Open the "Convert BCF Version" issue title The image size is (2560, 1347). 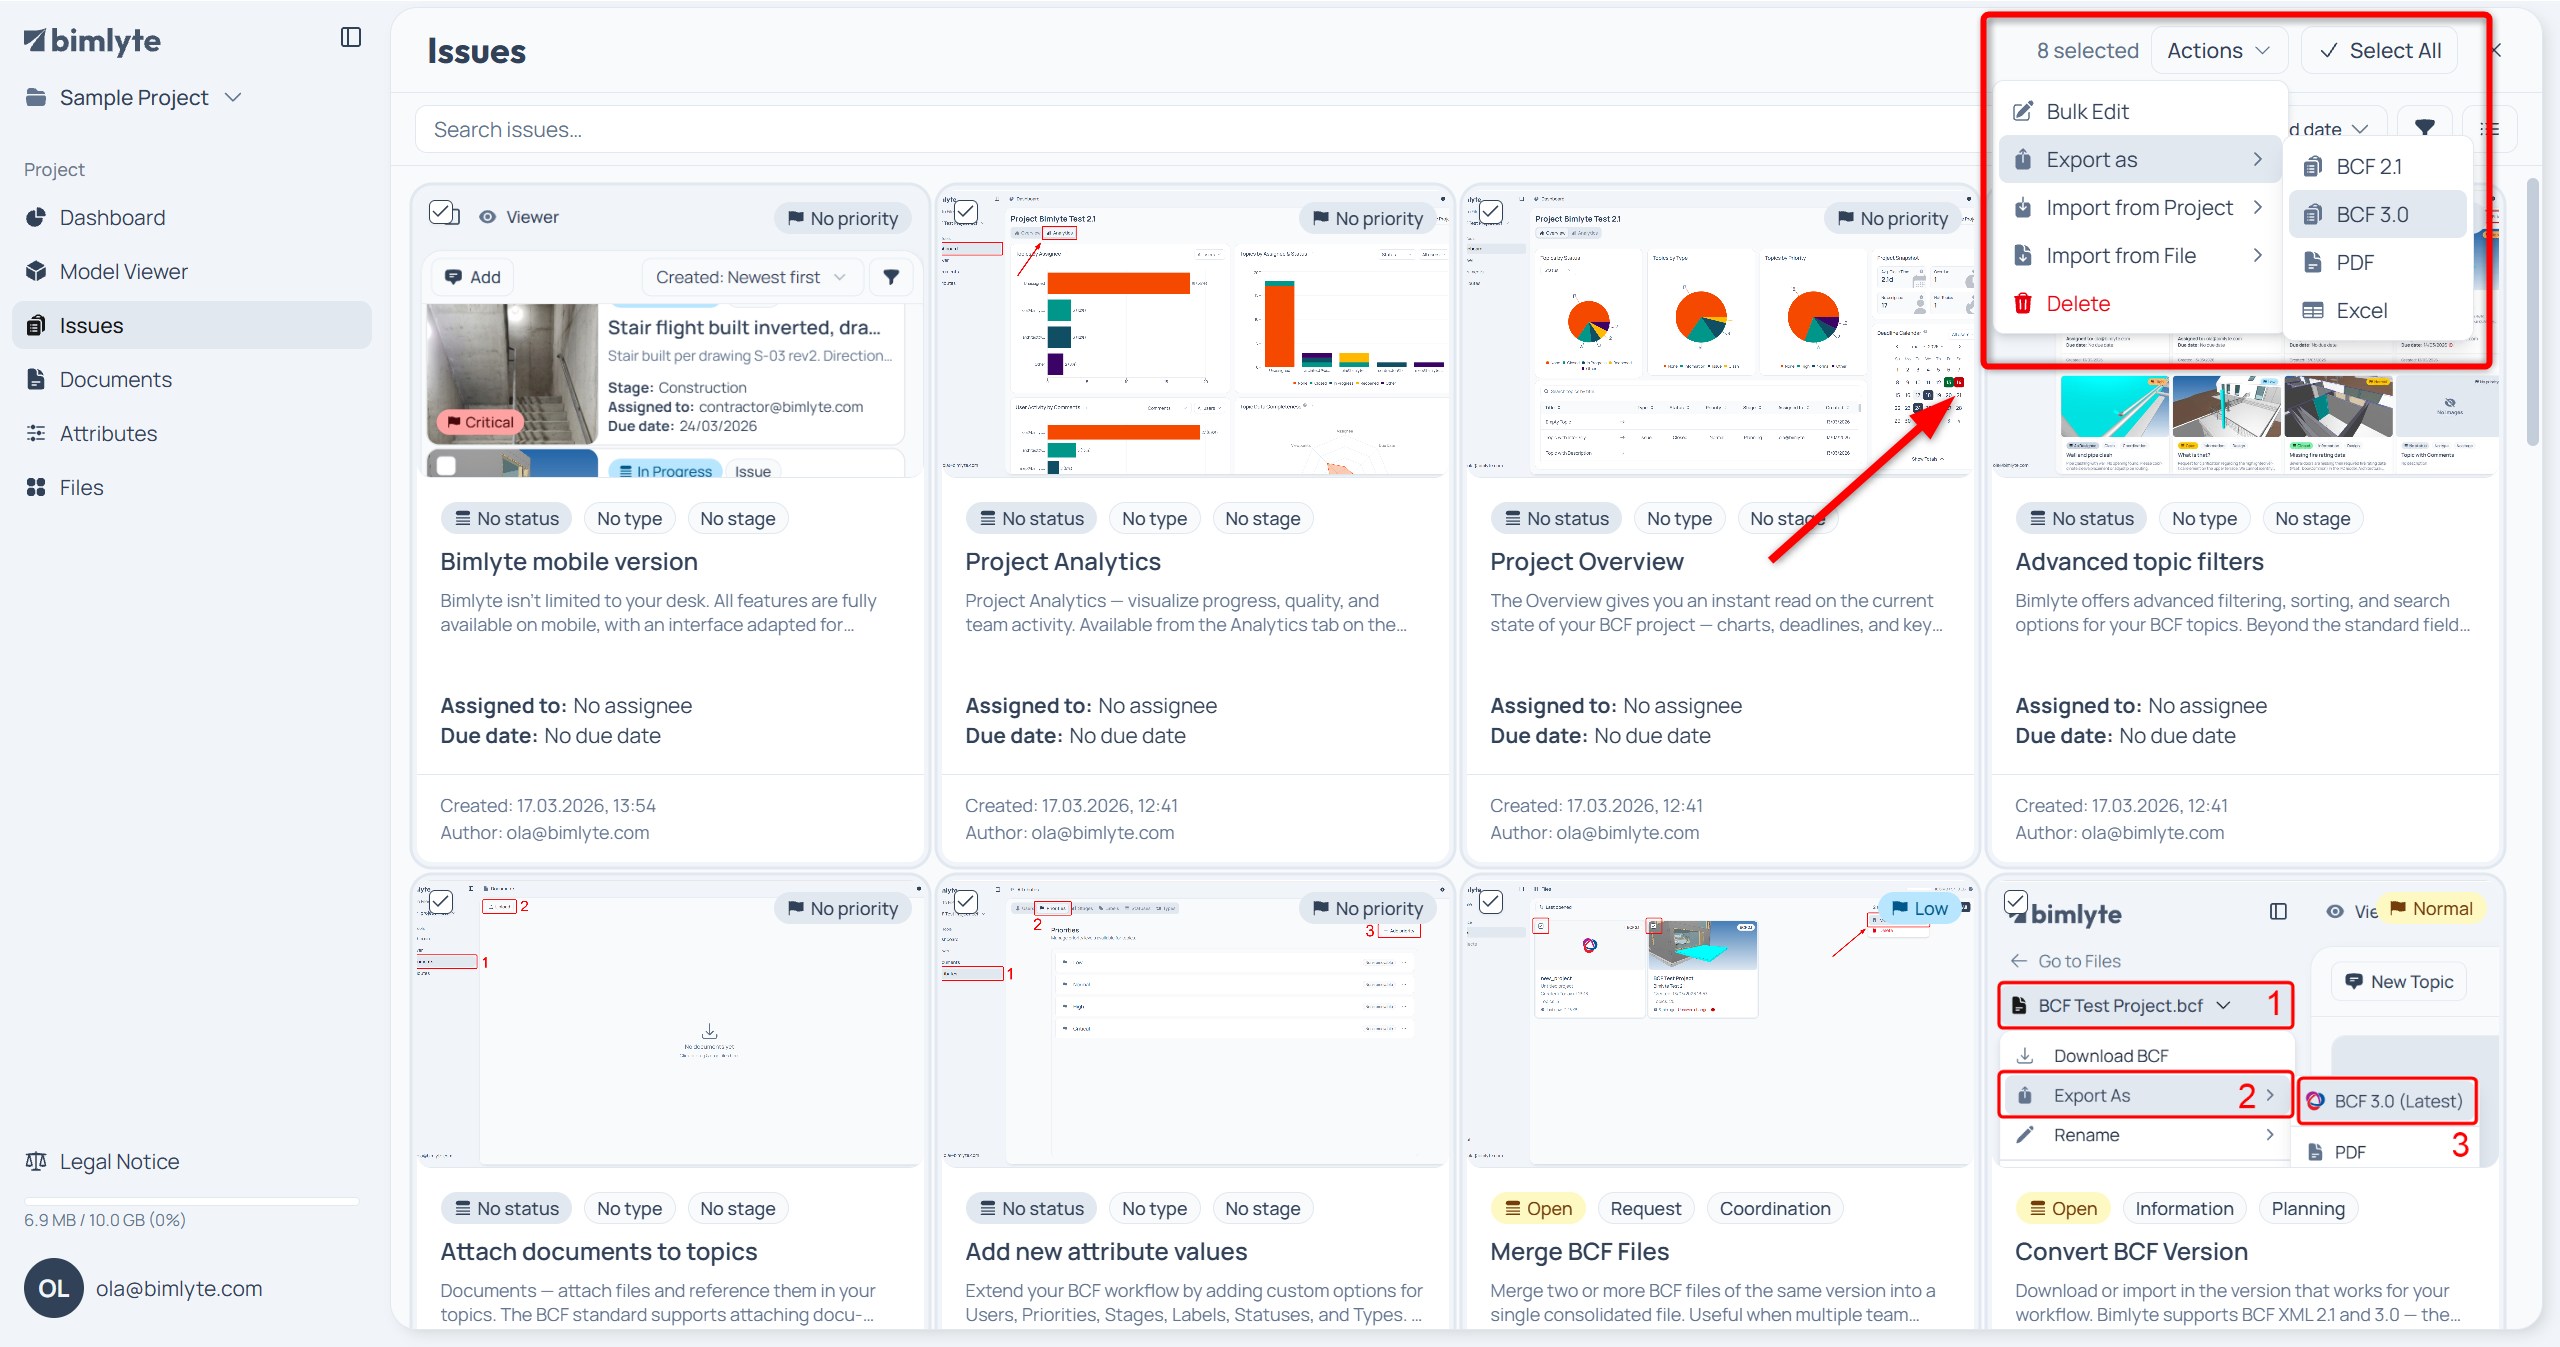pos(2131,1252)
